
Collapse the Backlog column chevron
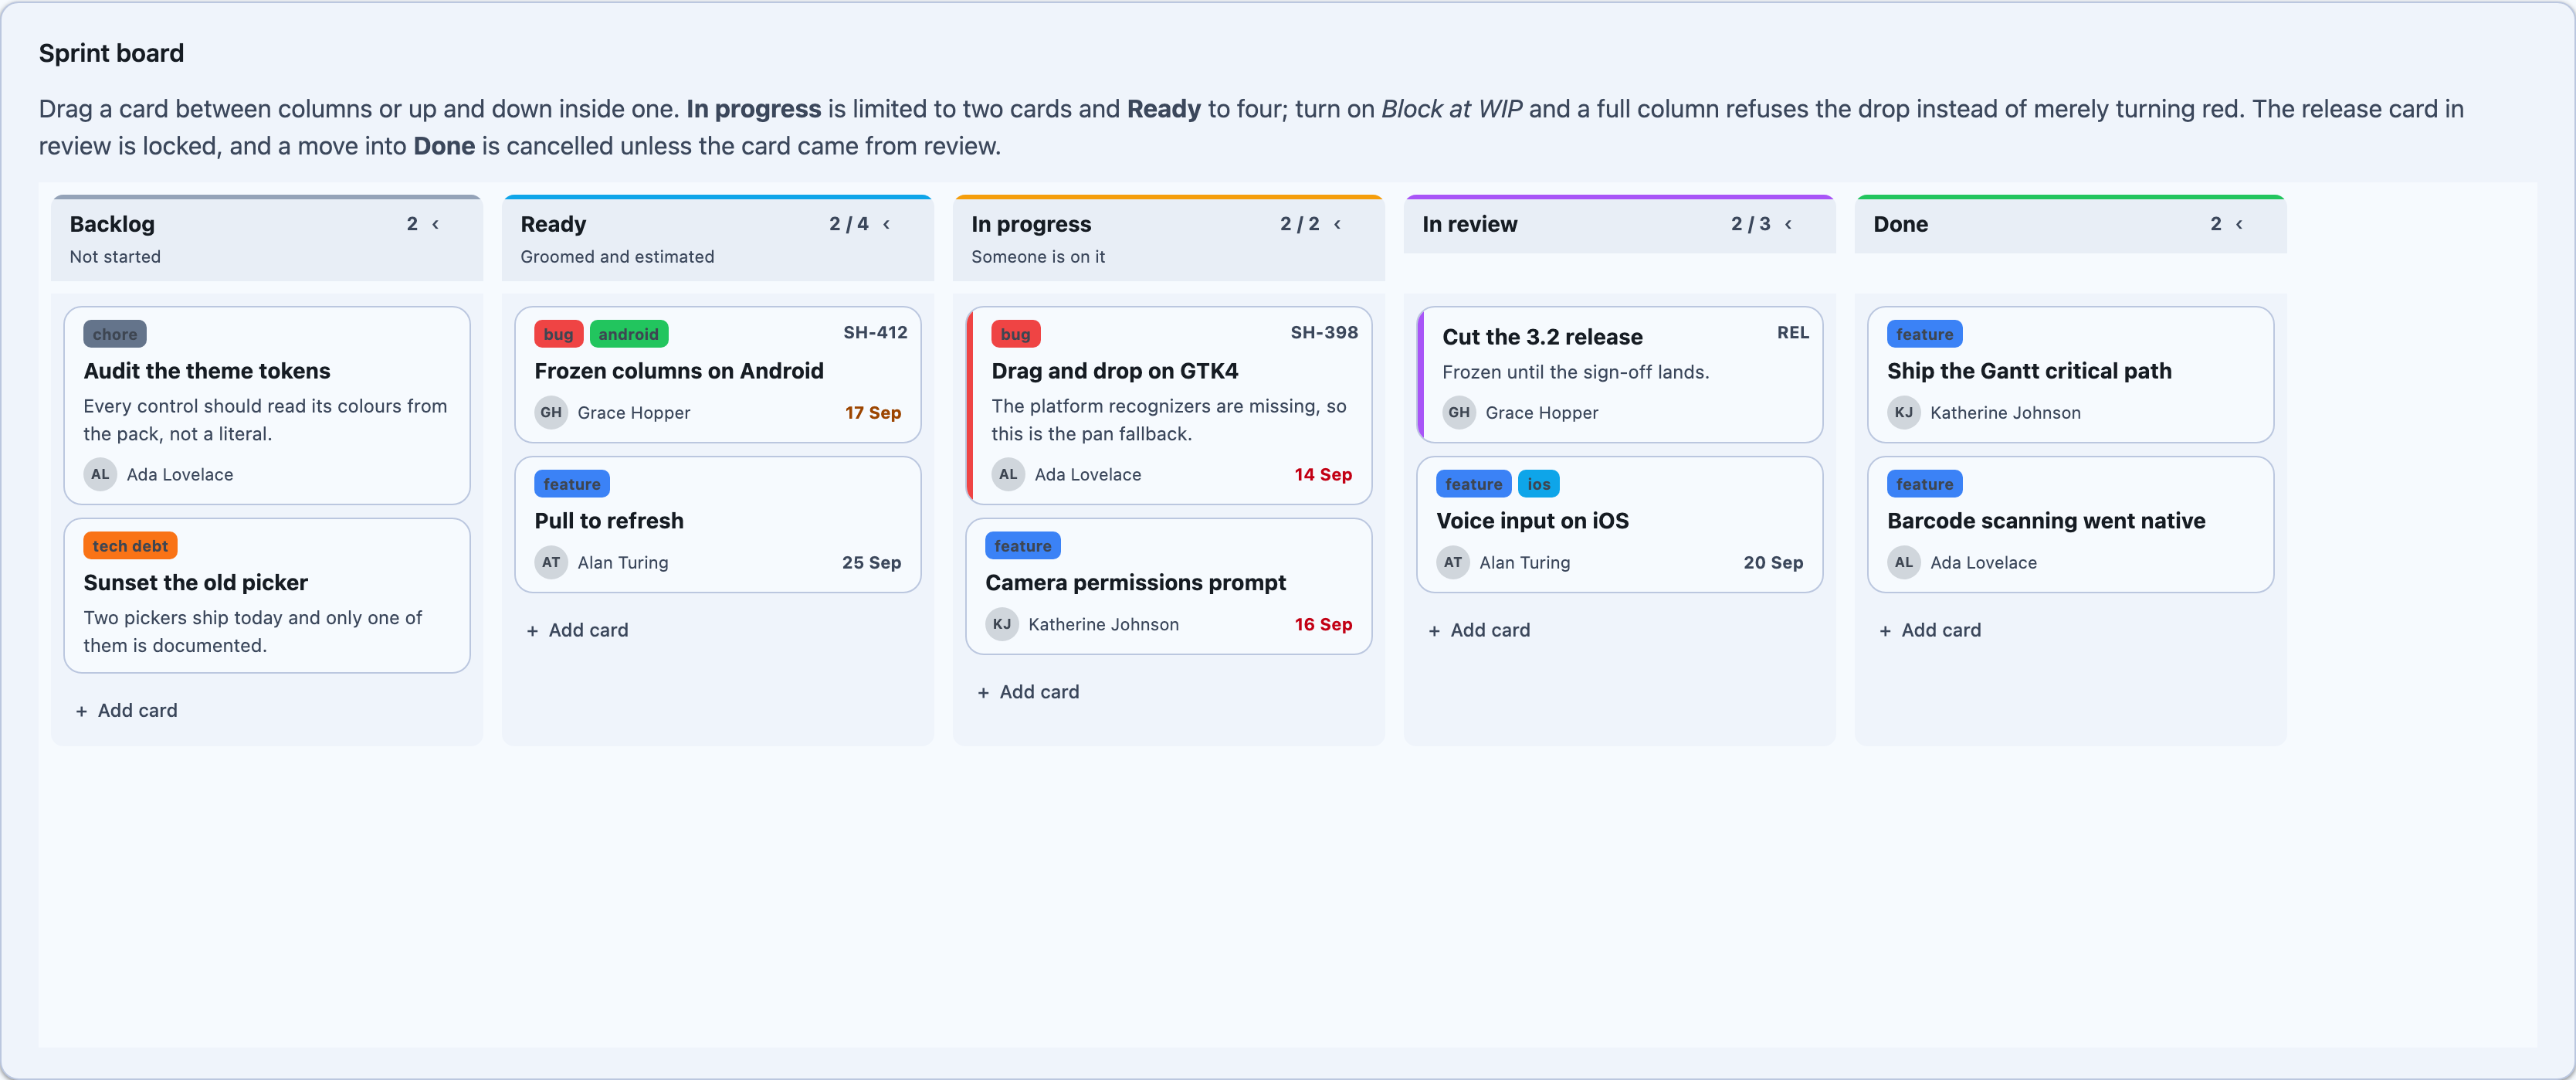435,224
